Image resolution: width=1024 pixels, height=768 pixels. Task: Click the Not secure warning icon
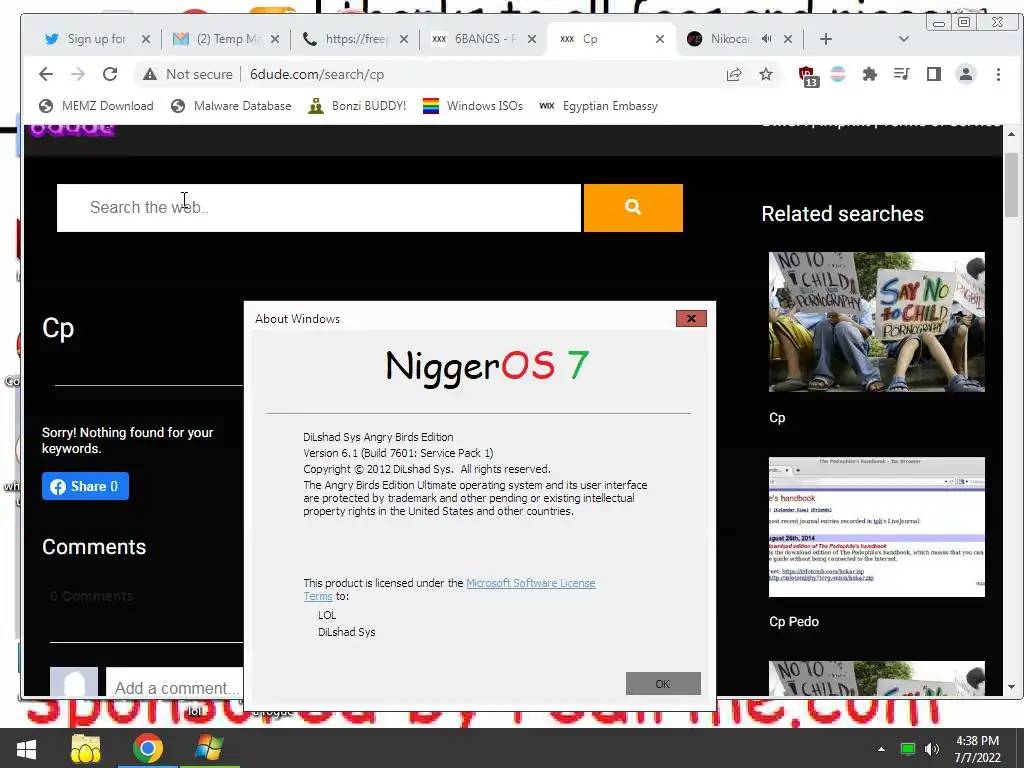(150, 74)
